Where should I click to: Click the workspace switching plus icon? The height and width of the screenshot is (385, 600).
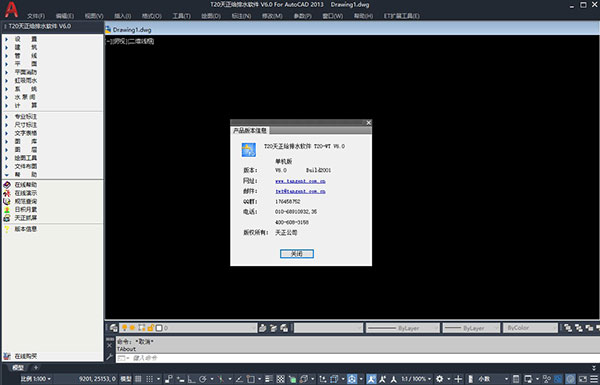coord(458,379)
